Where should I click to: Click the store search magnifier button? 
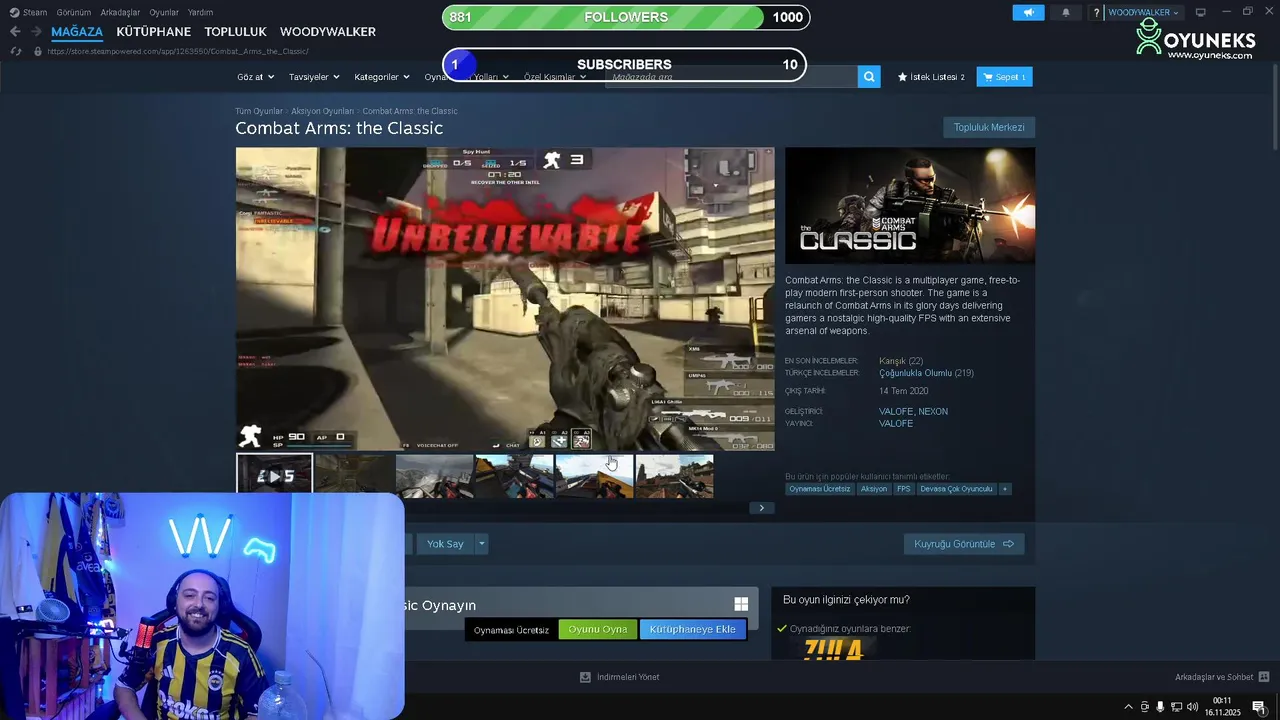(869, 77)
